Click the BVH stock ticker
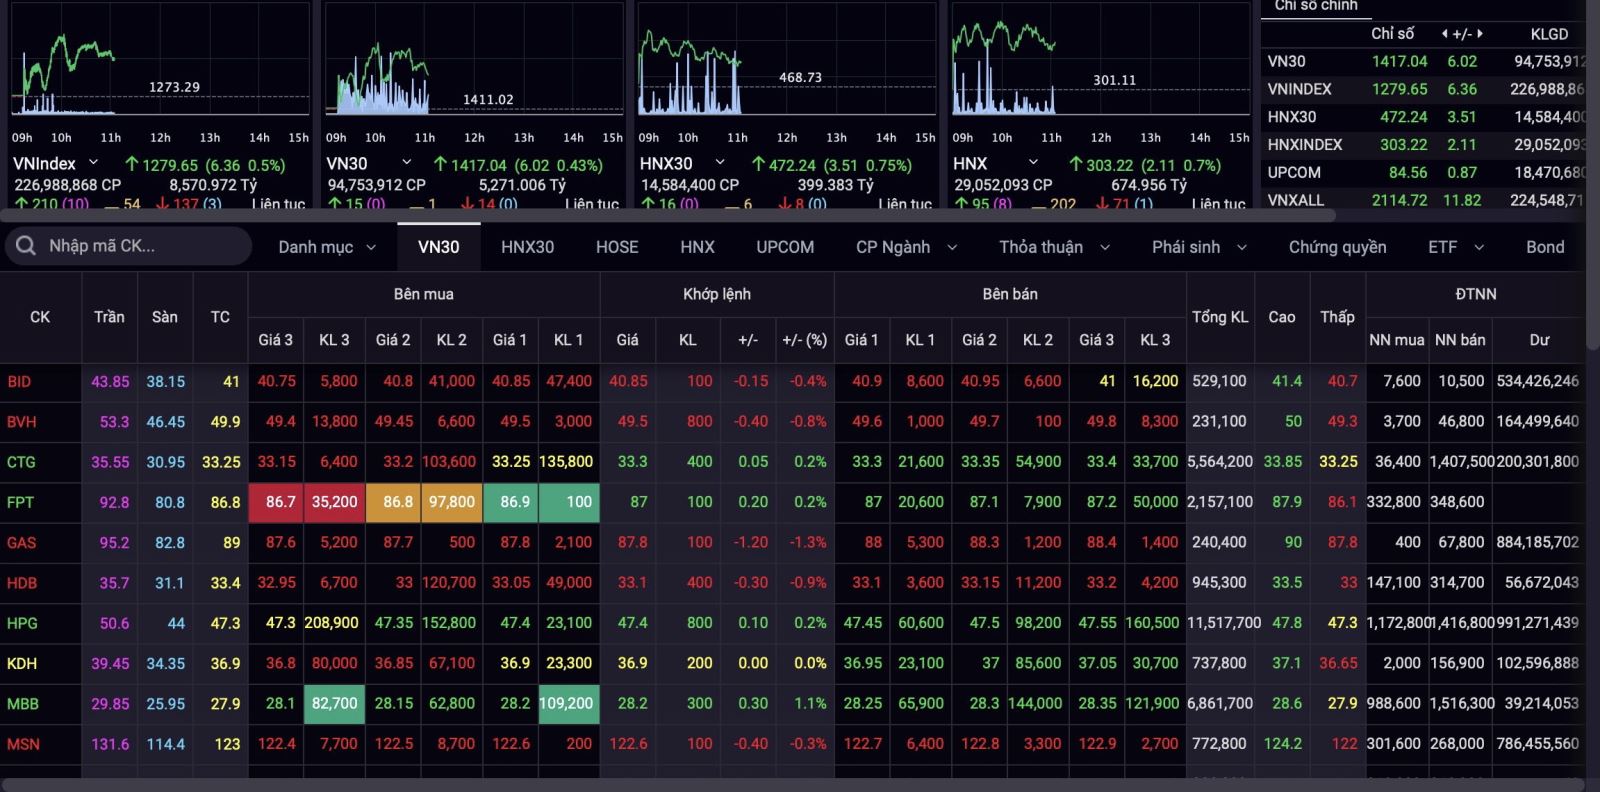This screenshot has height=792, width=1600. click(x=21, y=422)
